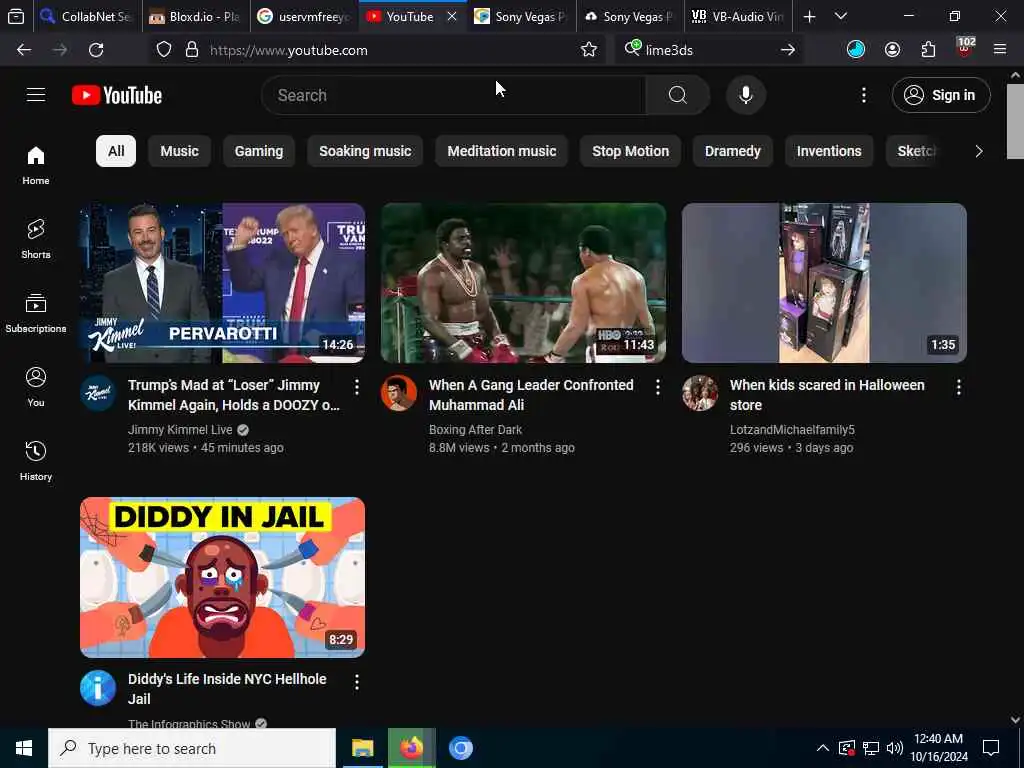
Task: Bookmark this page with star icon
Action: tap(588, 50)
